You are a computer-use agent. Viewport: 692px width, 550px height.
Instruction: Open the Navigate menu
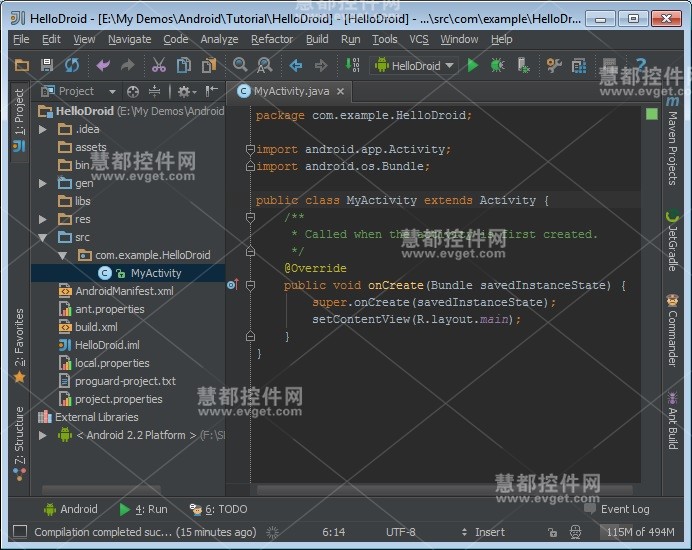tap(129, 39)
